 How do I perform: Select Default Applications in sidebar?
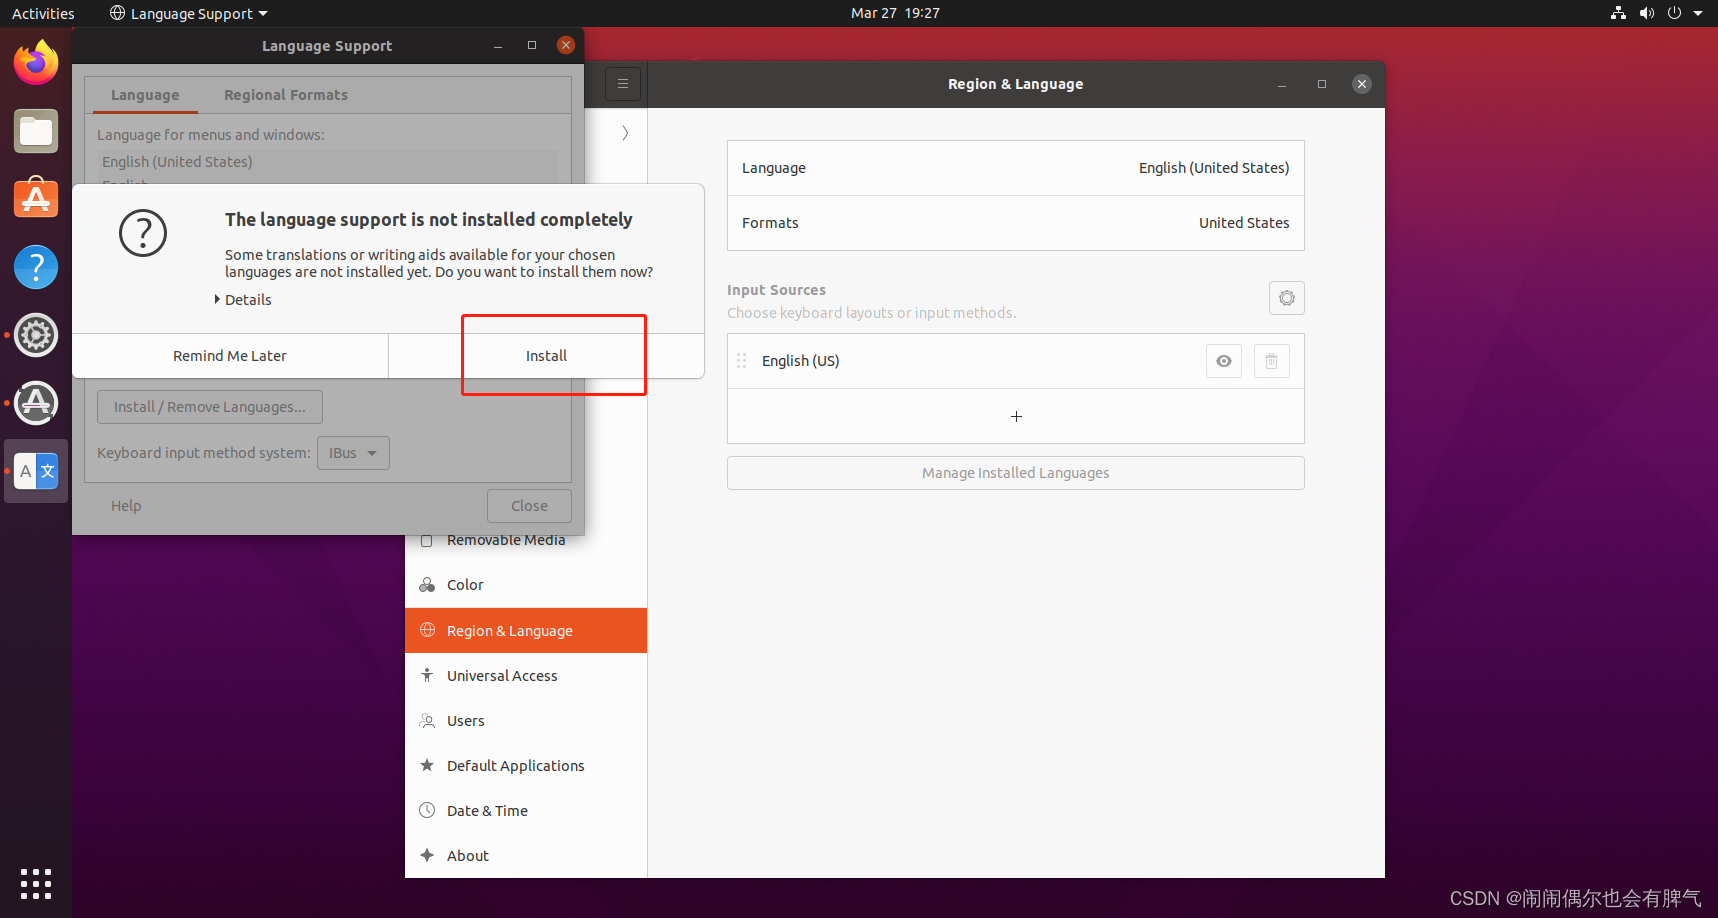pyautogui.click(x=526, y=766)
